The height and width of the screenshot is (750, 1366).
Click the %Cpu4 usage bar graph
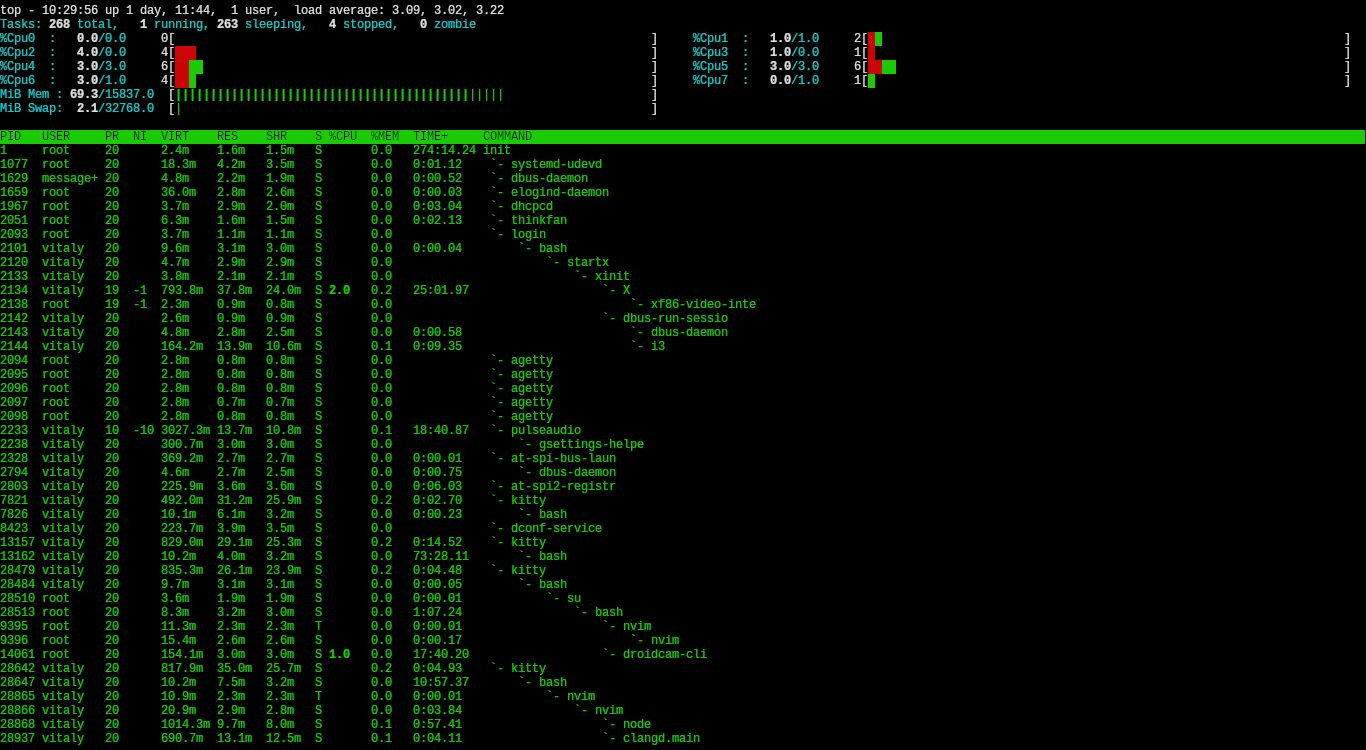click(189, 67)
